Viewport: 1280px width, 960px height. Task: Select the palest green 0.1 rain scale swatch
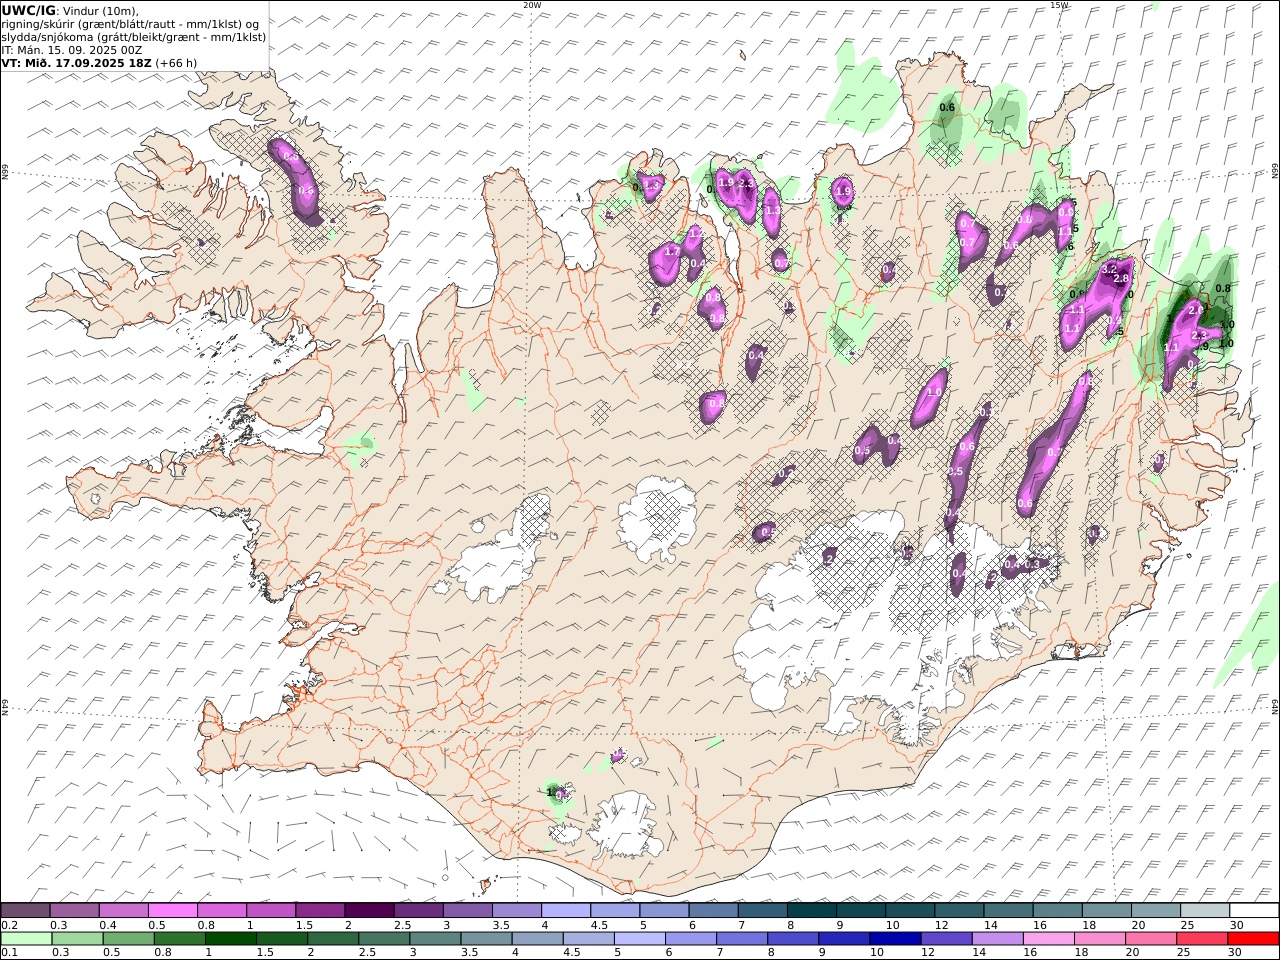26,939
